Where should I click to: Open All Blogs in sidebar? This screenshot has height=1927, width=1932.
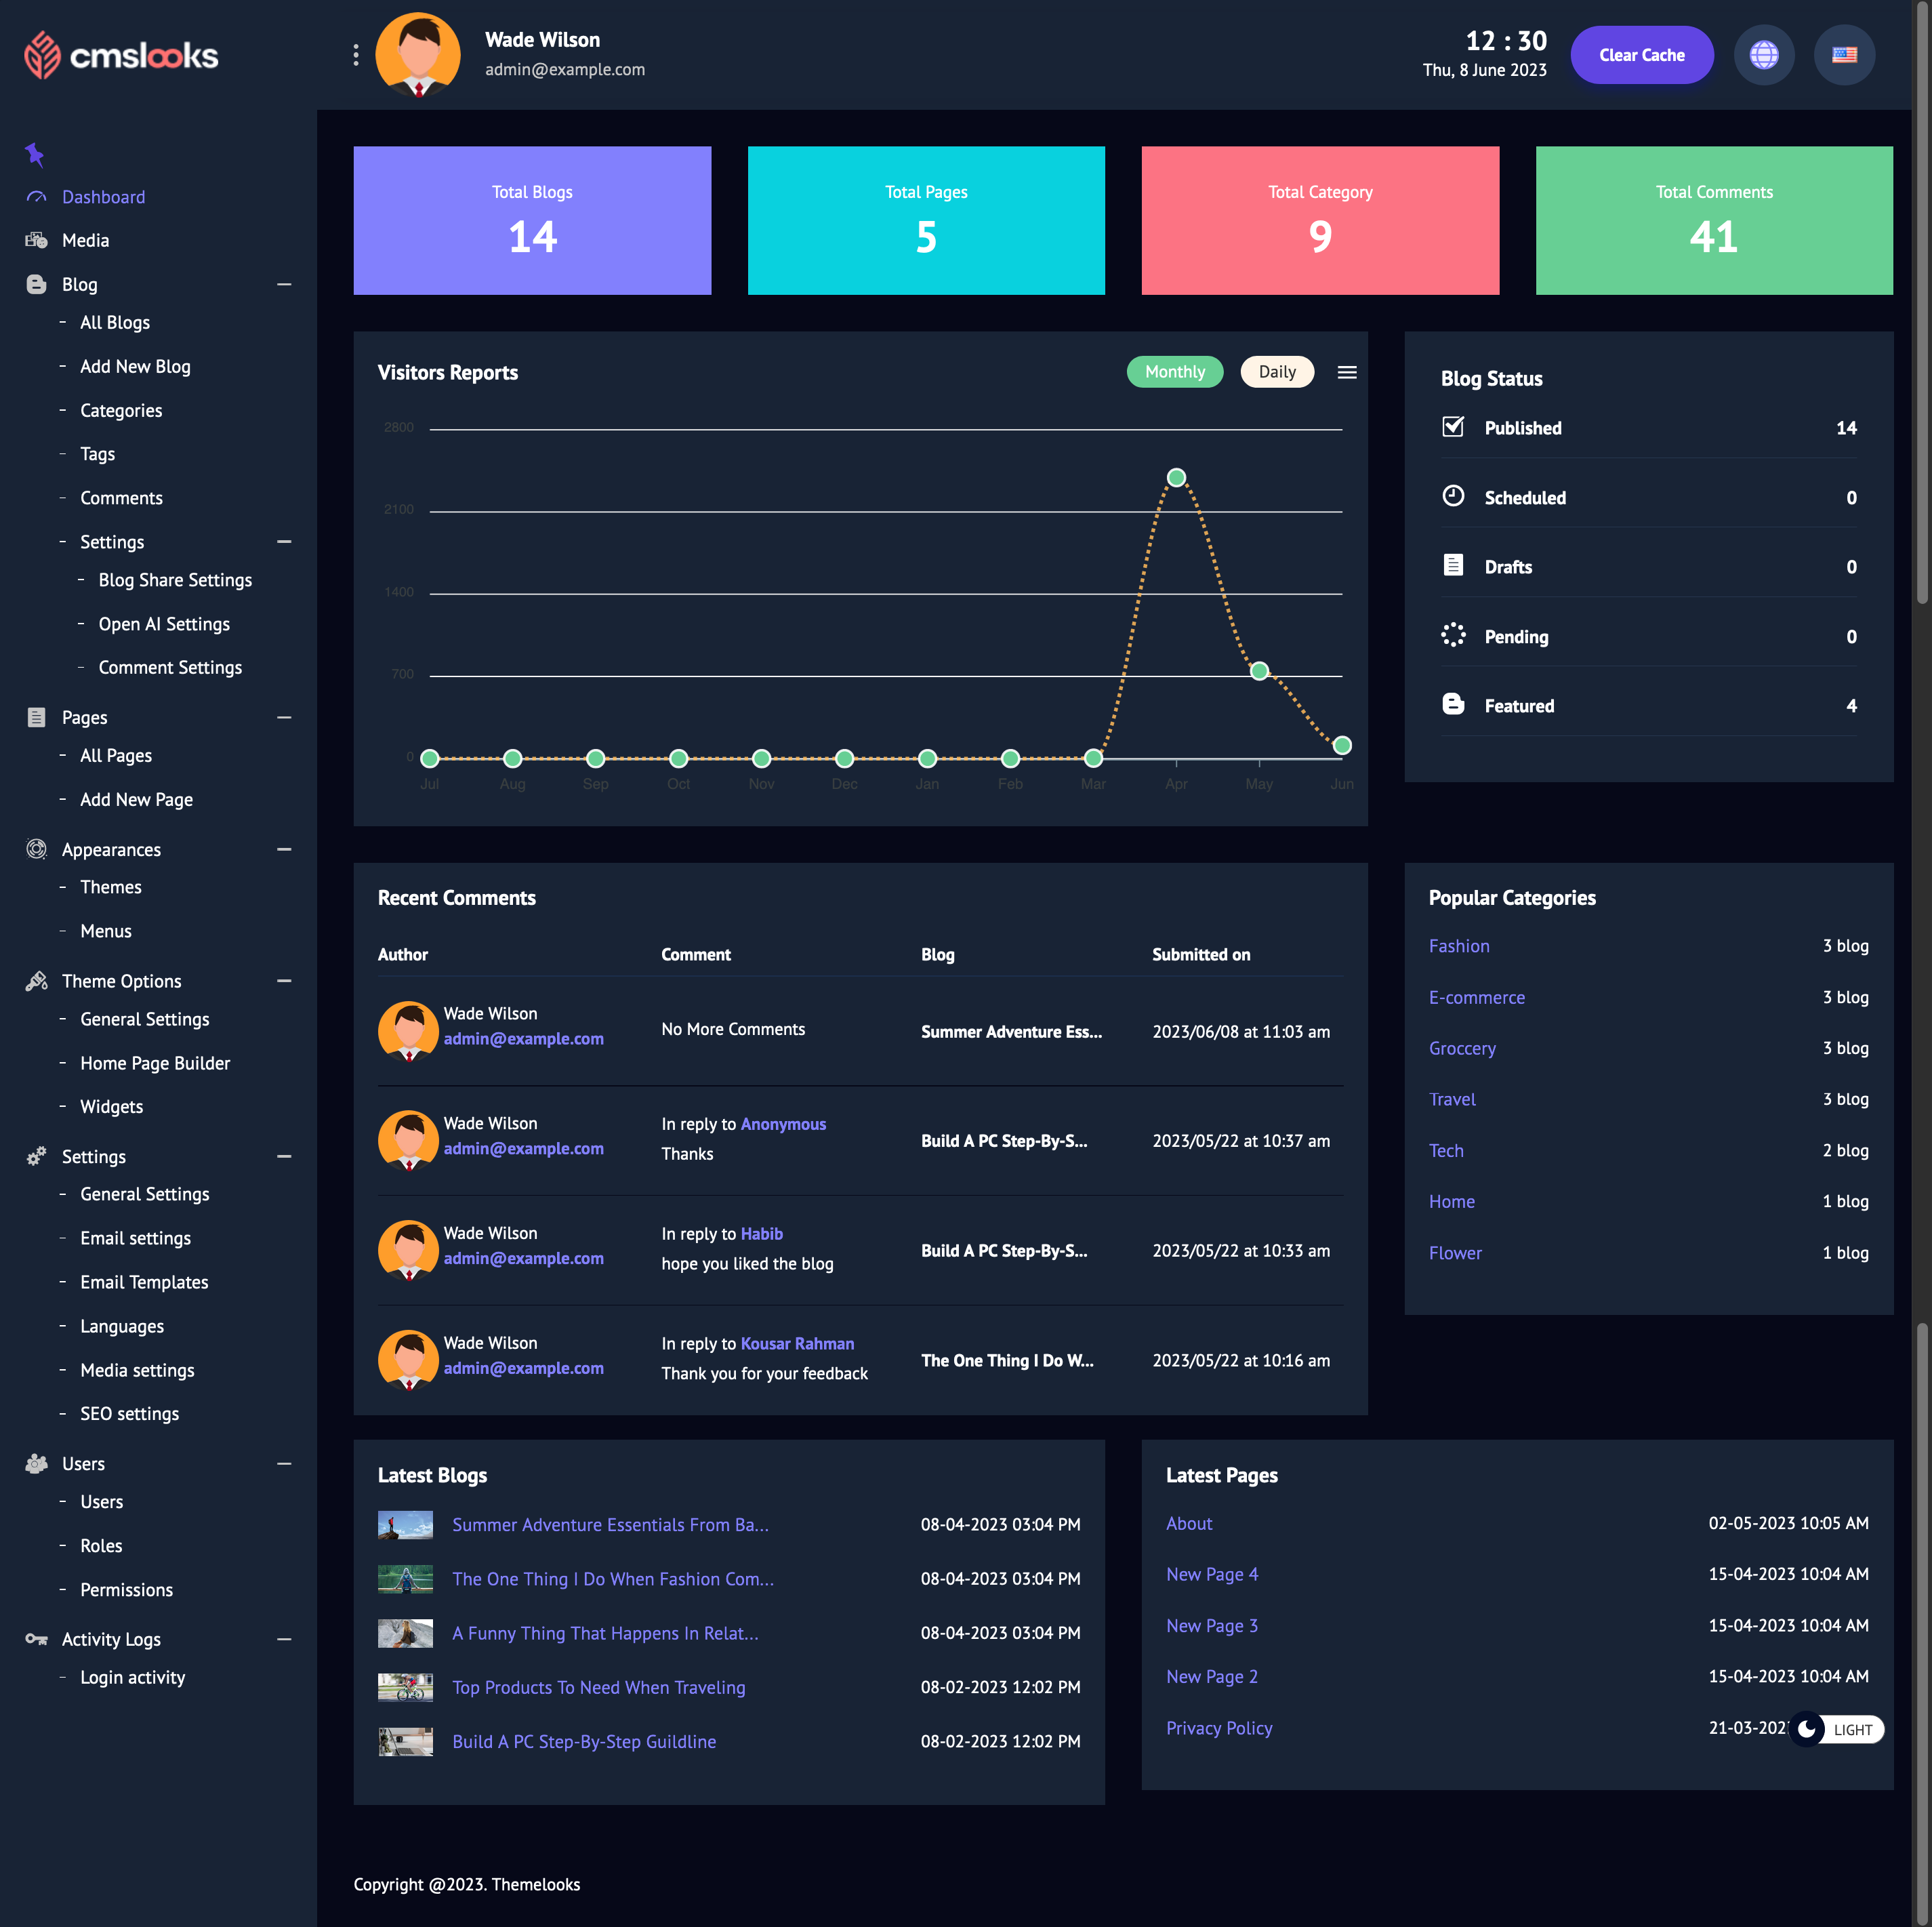tap(115, 322)
